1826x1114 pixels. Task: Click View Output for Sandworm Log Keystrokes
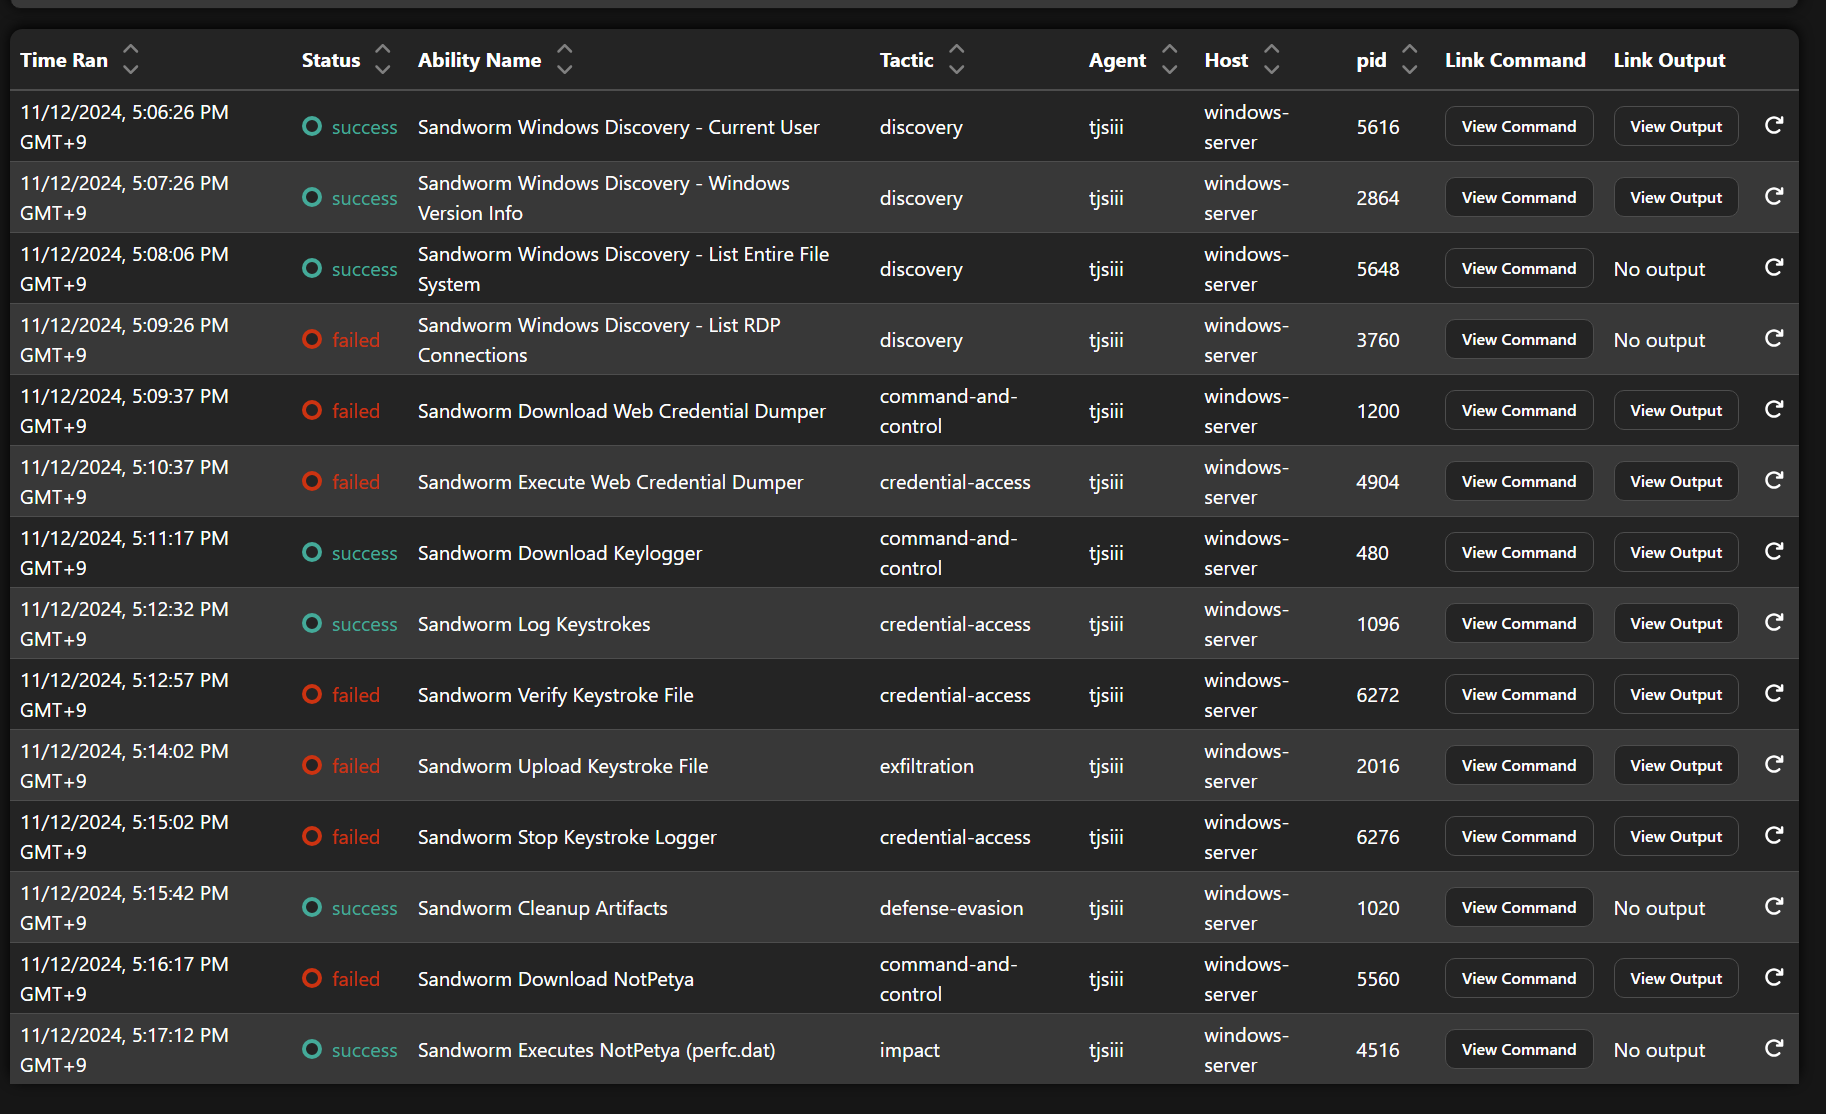[x=1675, y=622]
